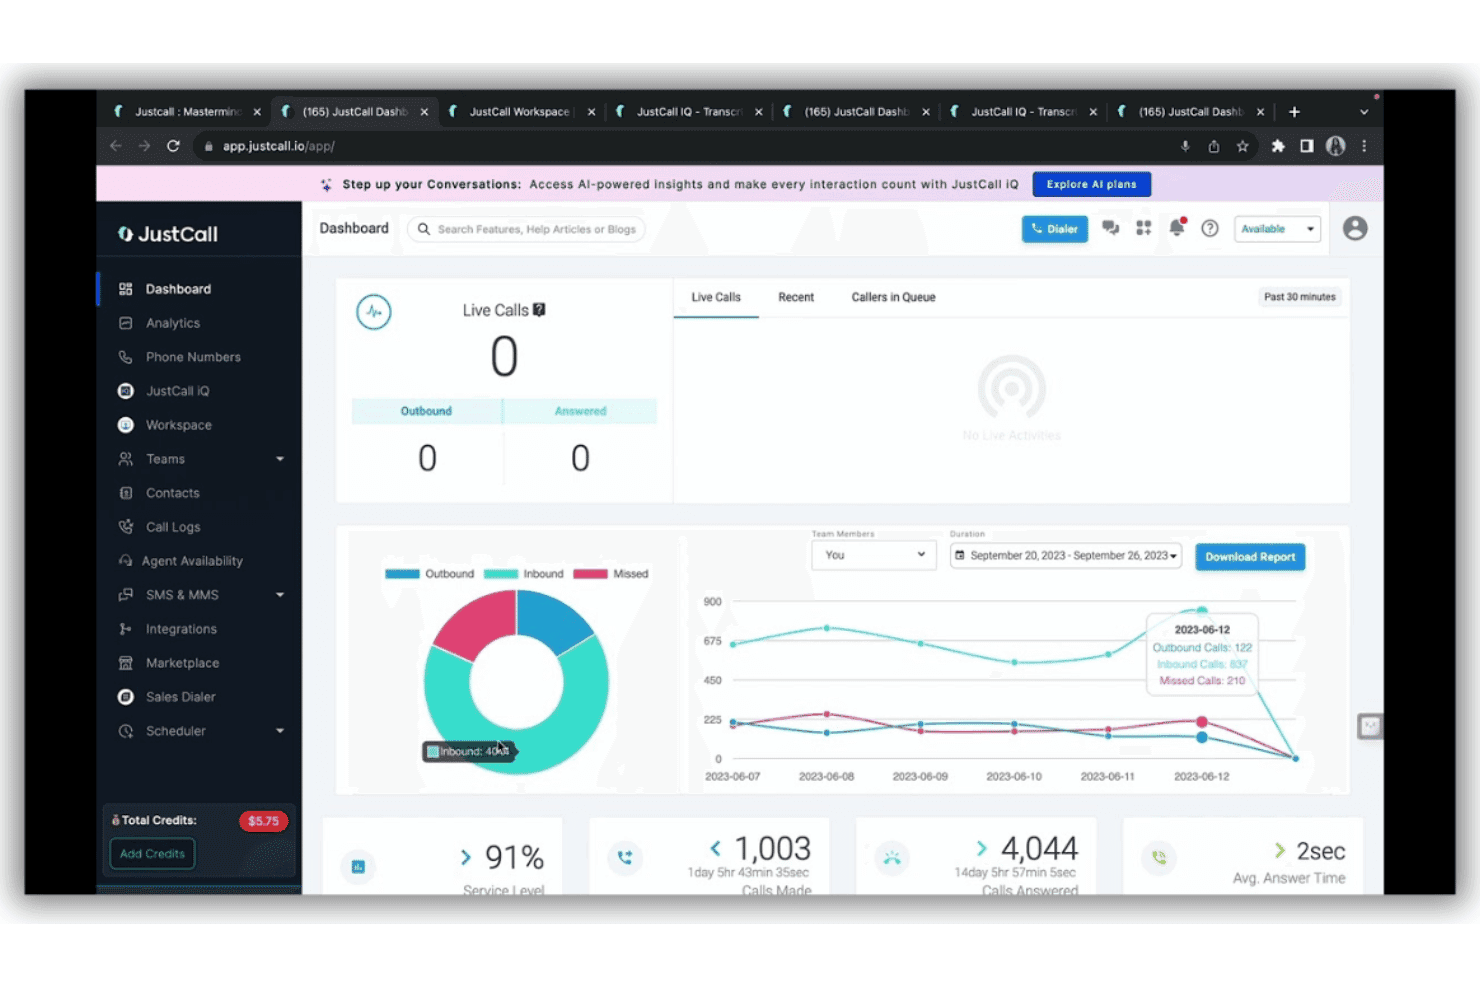
Task: Go back in browser history
Action: click(116, 146)
